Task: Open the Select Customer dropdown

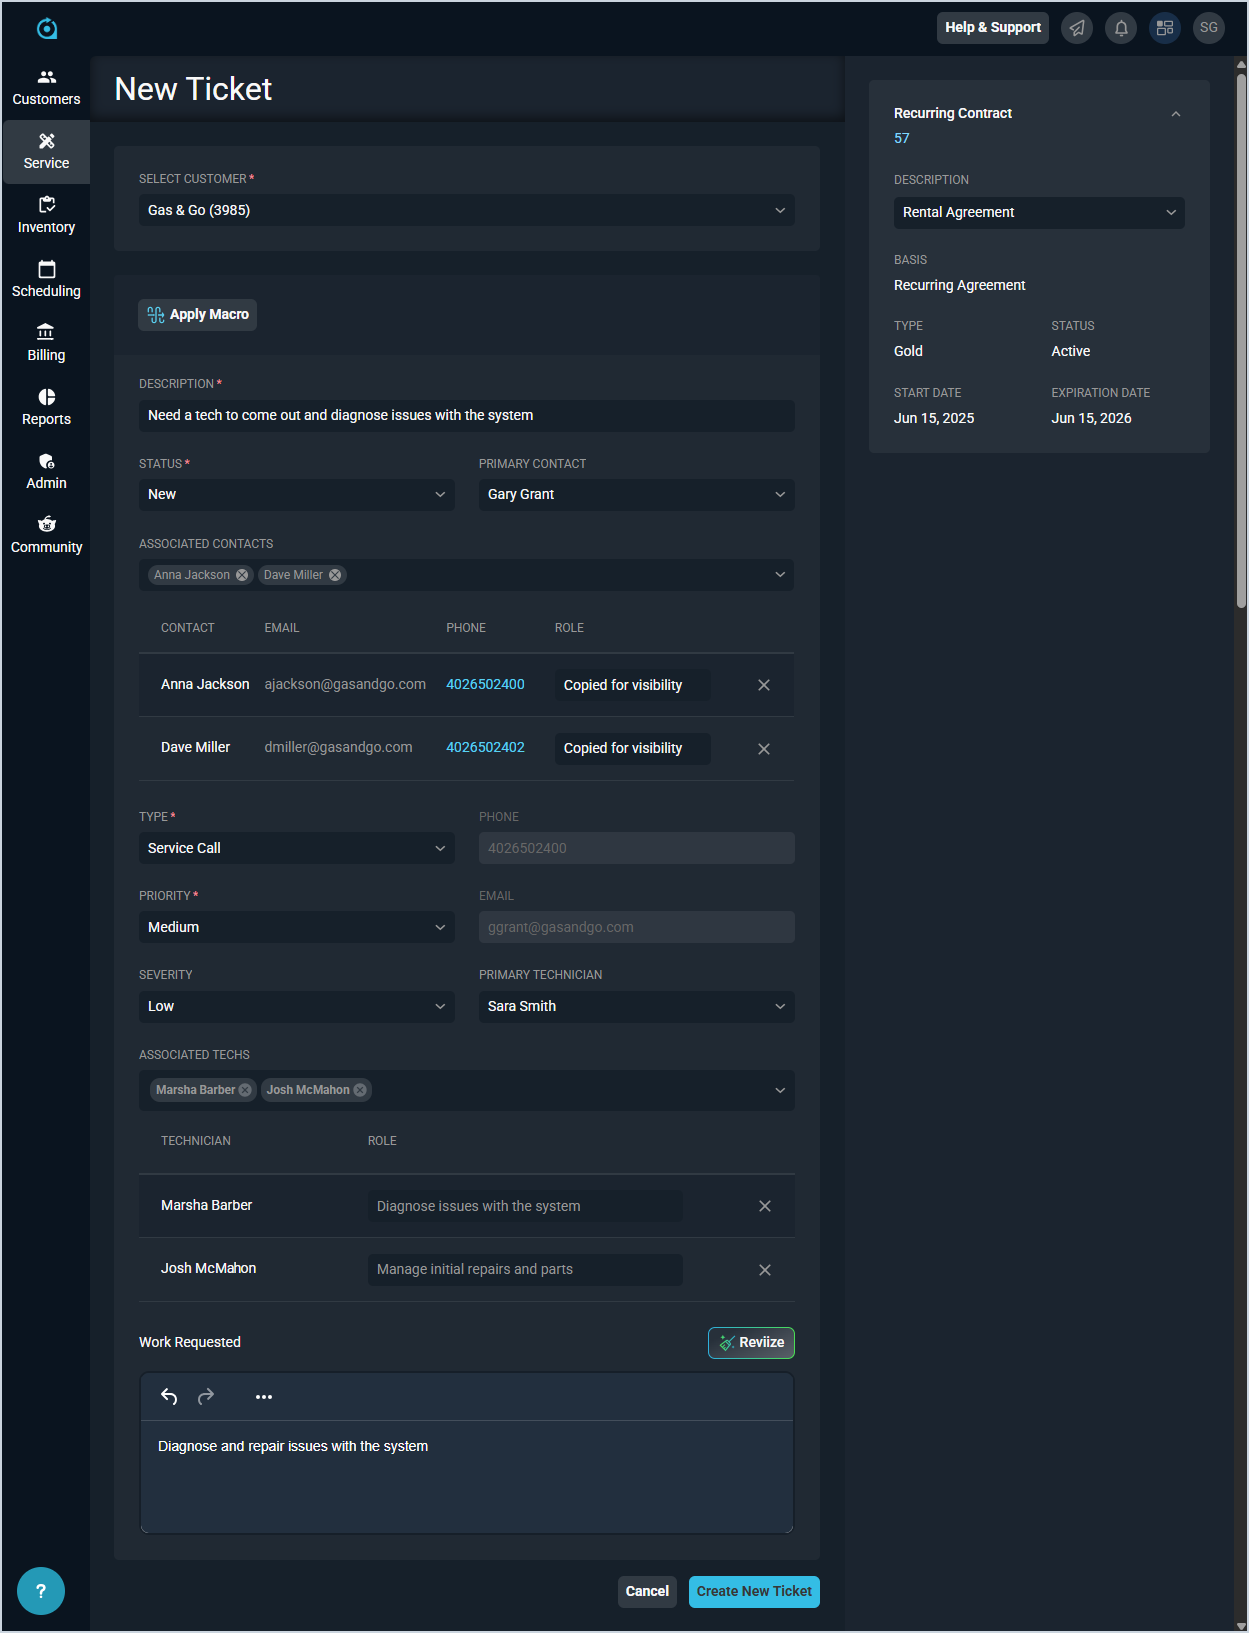Action: (466, 210)
